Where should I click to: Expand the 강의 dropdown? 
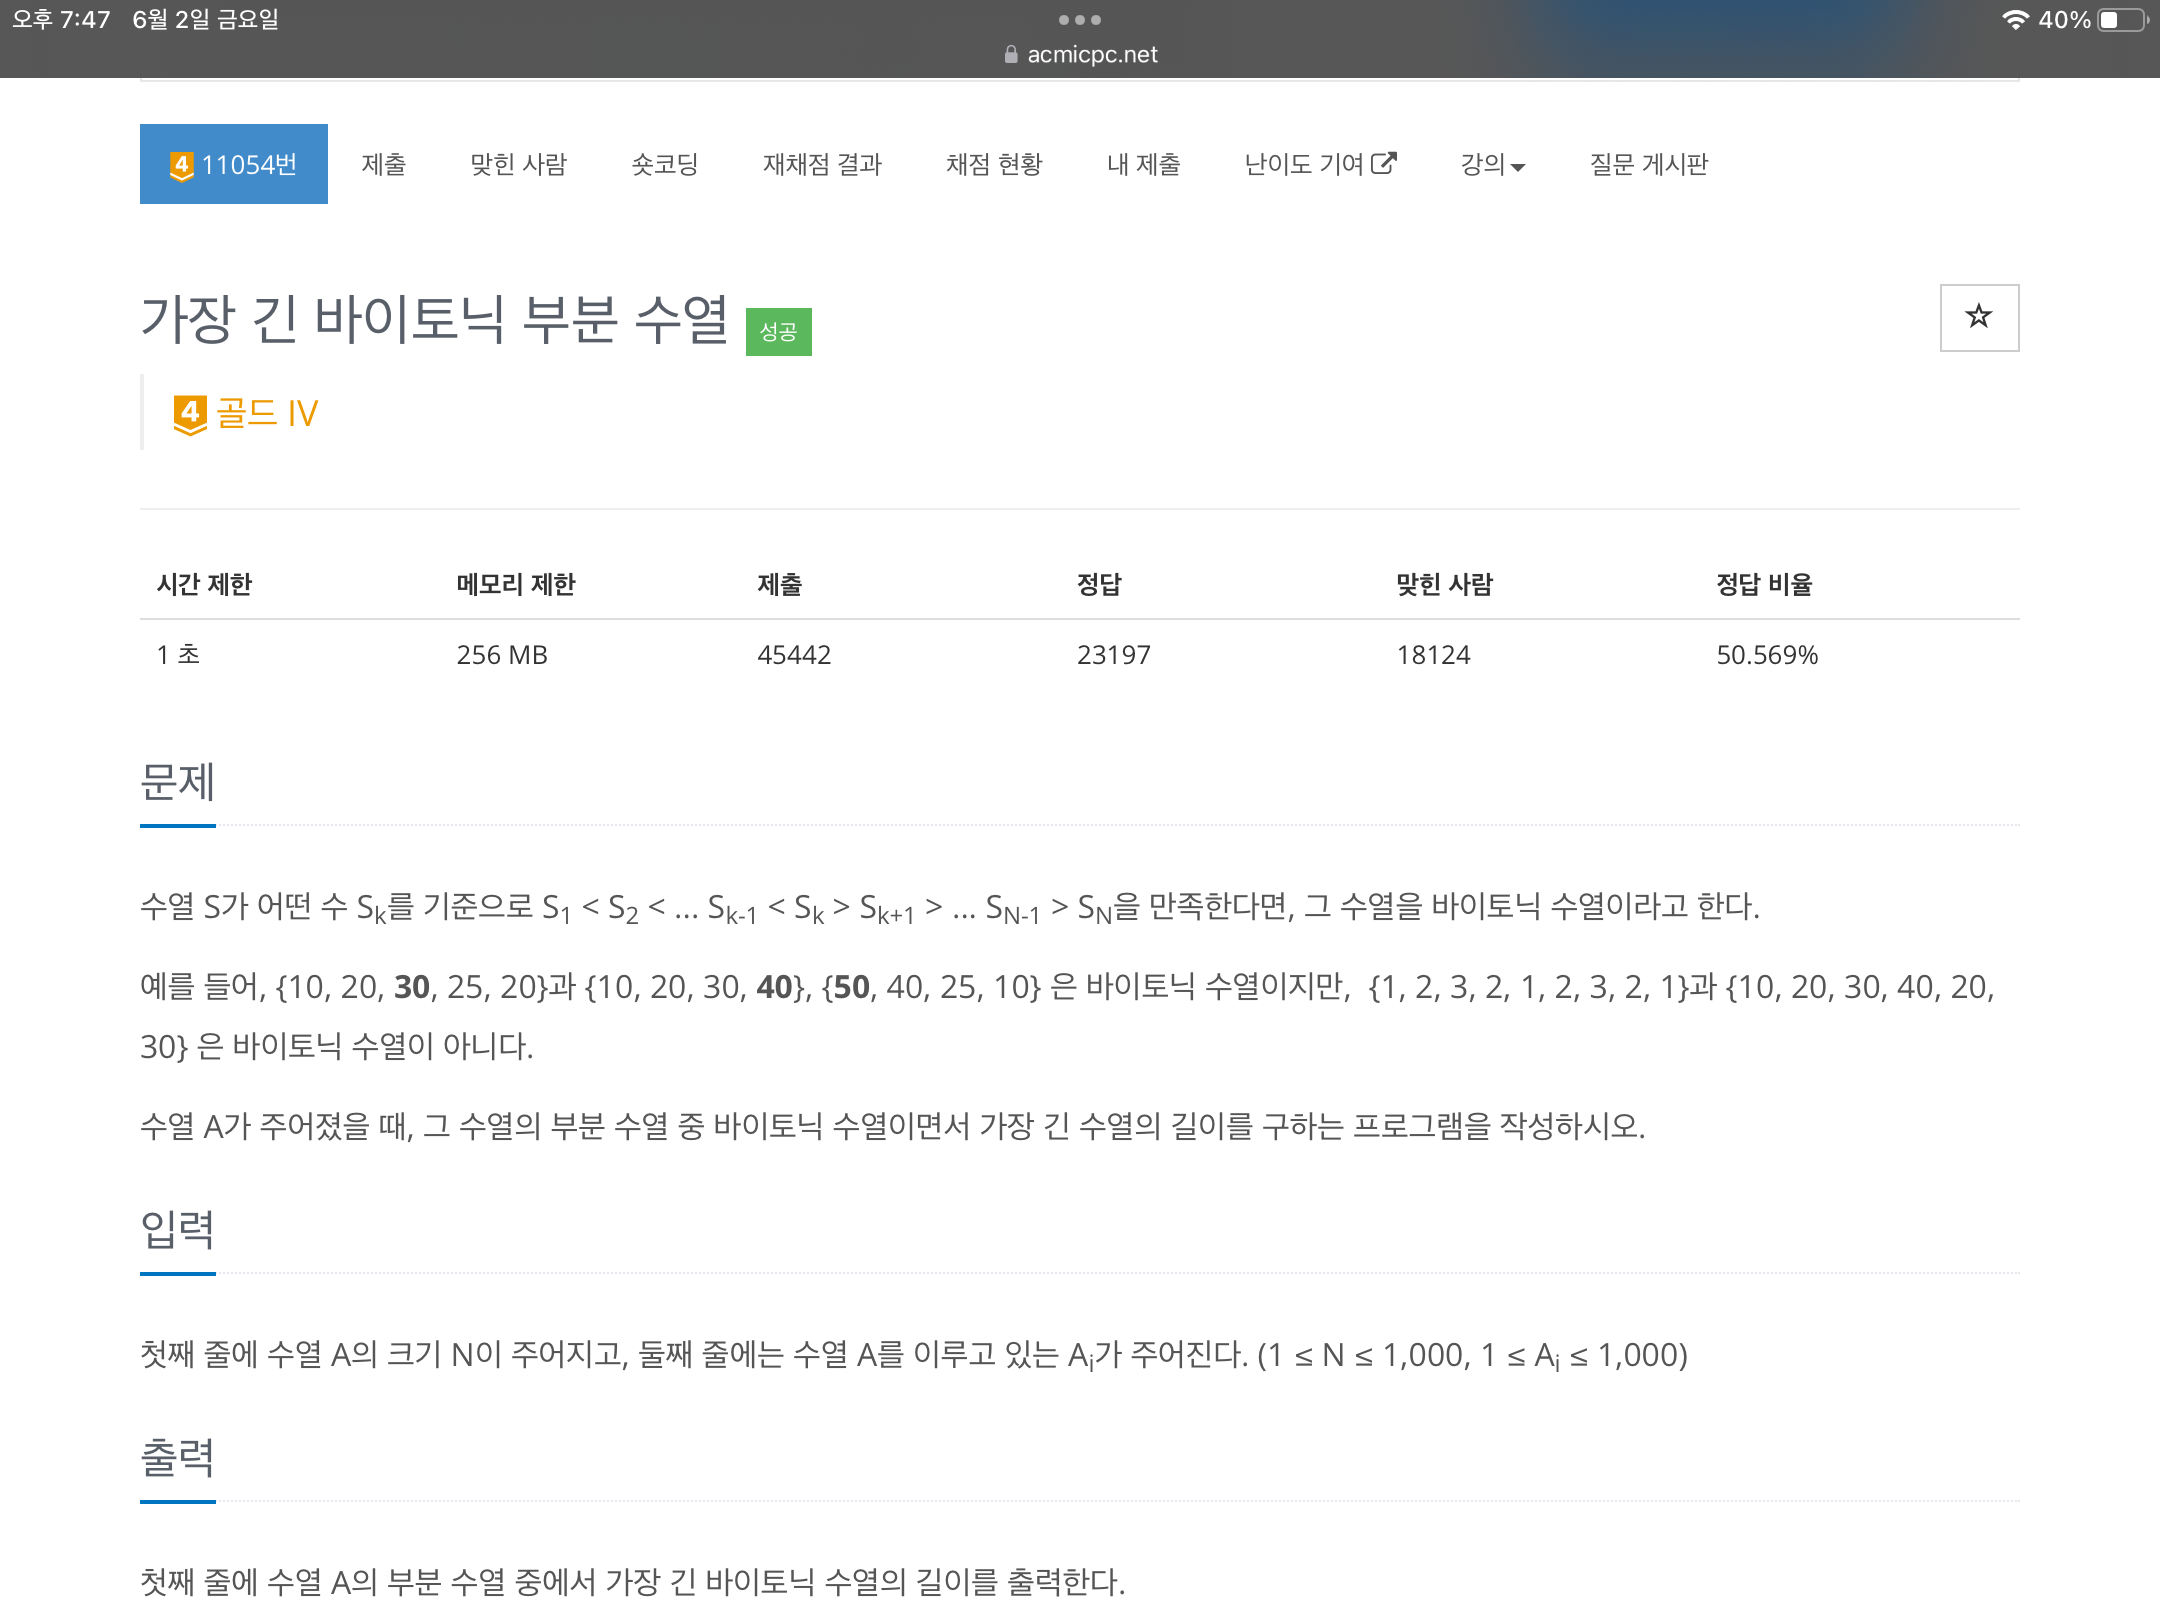1492,164
